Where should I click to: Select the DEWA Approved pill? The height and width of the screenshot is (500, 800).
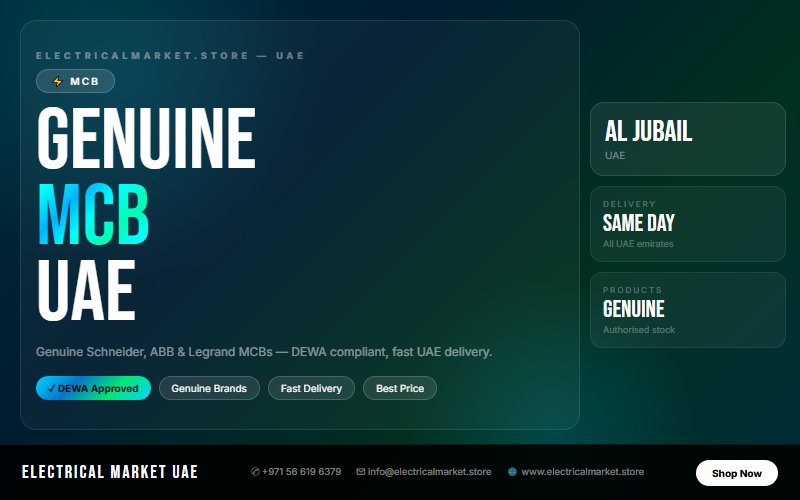[x=93, y=388]
